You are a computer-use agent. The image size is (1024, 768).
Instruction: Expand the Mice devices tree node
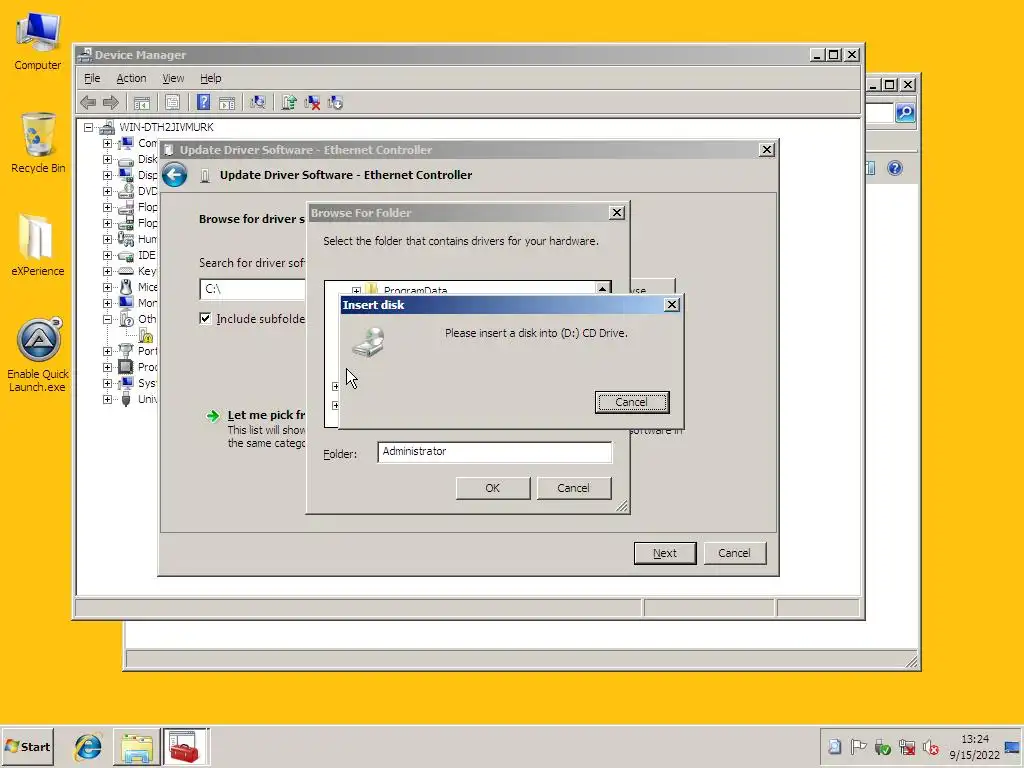[x=107, y=287]
